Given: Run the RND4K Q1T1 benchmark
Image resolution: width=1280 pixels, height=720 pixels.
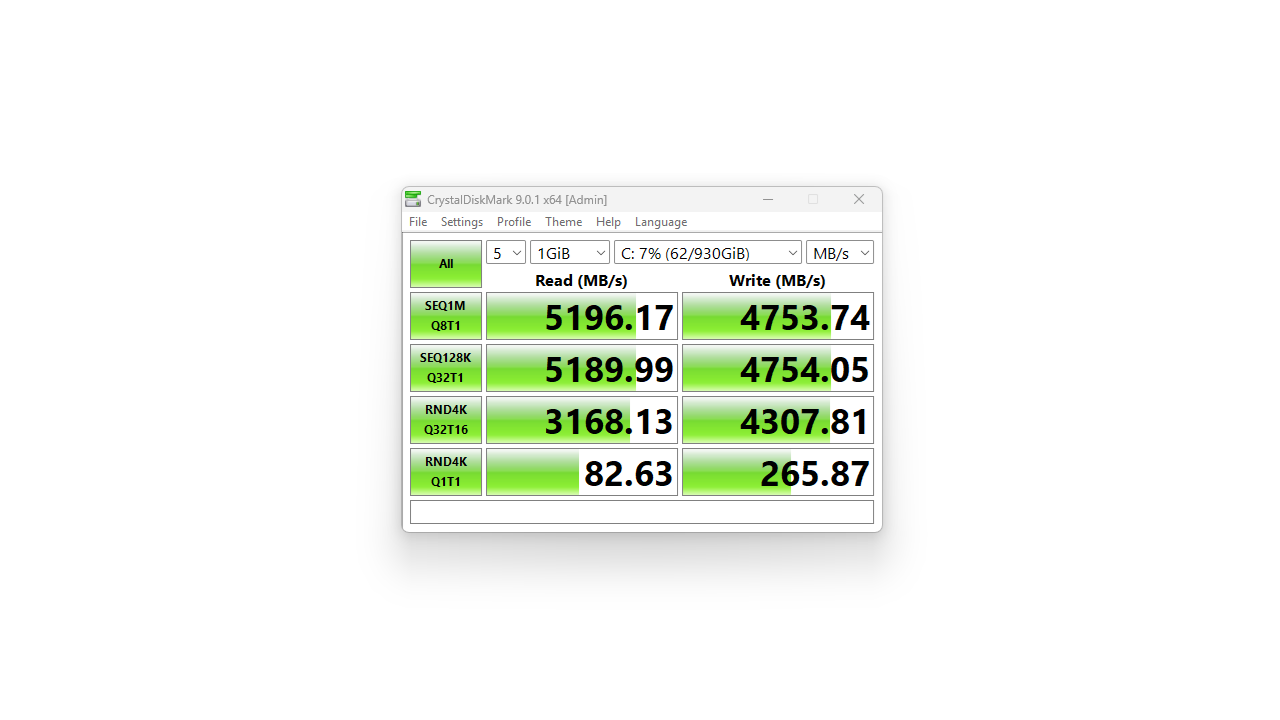Looking at the screenshot, I should [446, 472].
